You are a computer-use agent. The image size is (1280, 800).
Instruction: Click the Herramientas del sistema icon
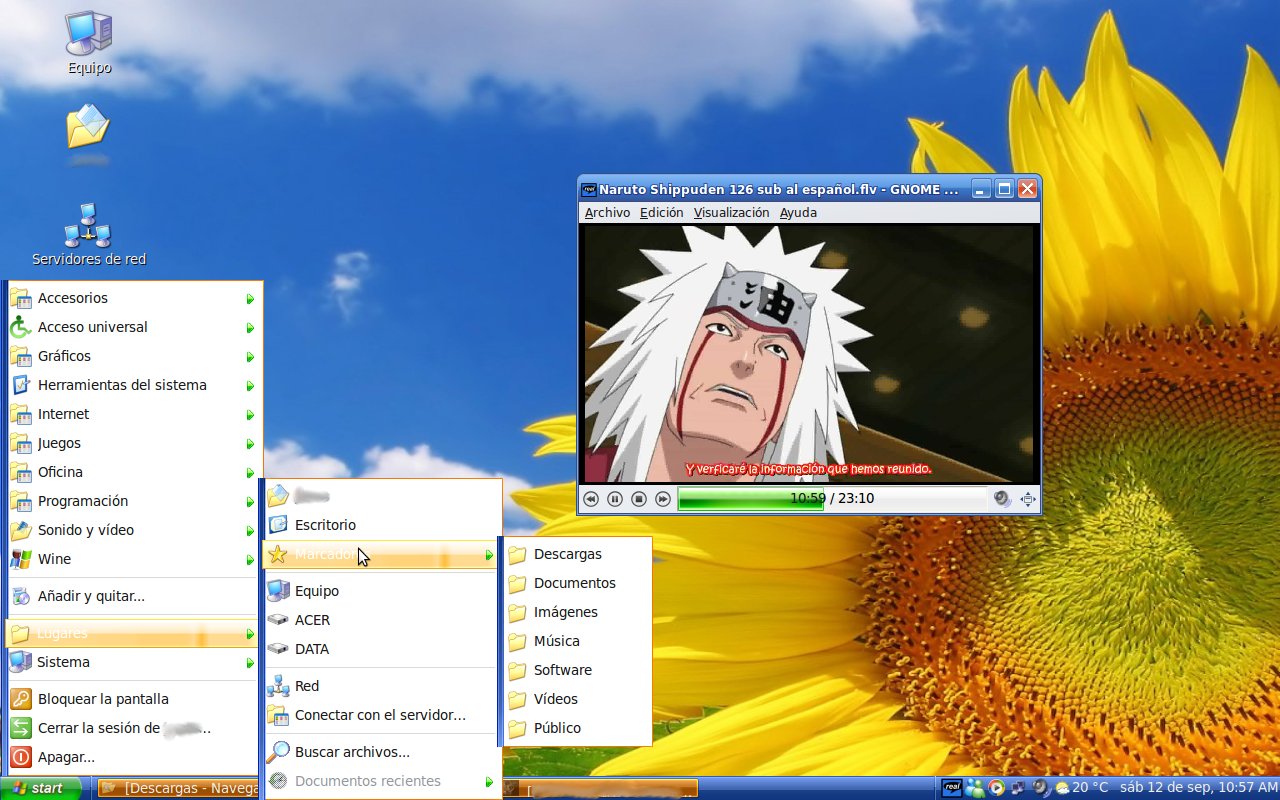point(20,385)
